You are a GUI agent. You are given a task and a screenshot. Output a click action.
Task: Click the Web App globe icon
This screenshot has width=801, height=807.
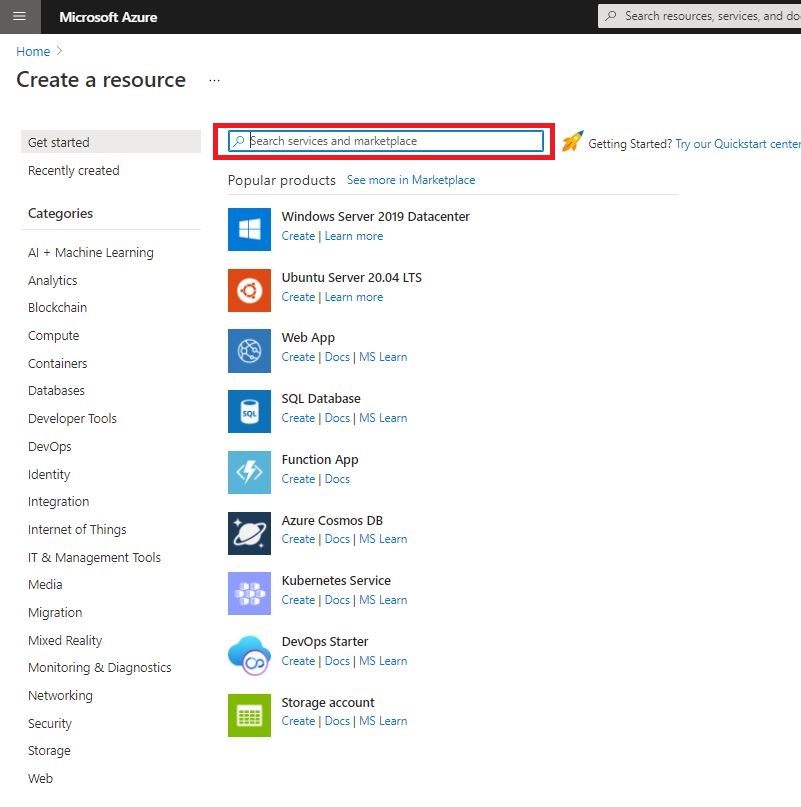(249, 351)
